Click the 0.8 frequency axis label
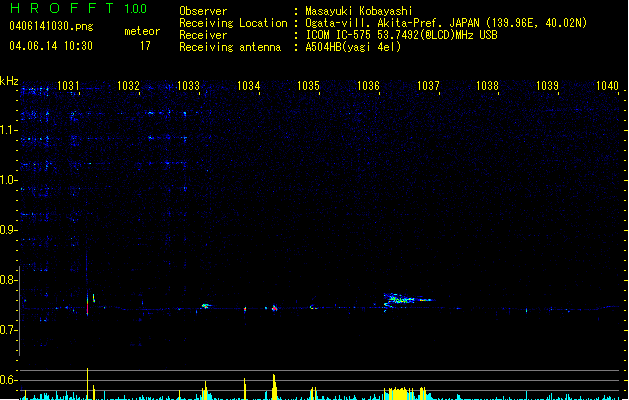 pos(8,280)
